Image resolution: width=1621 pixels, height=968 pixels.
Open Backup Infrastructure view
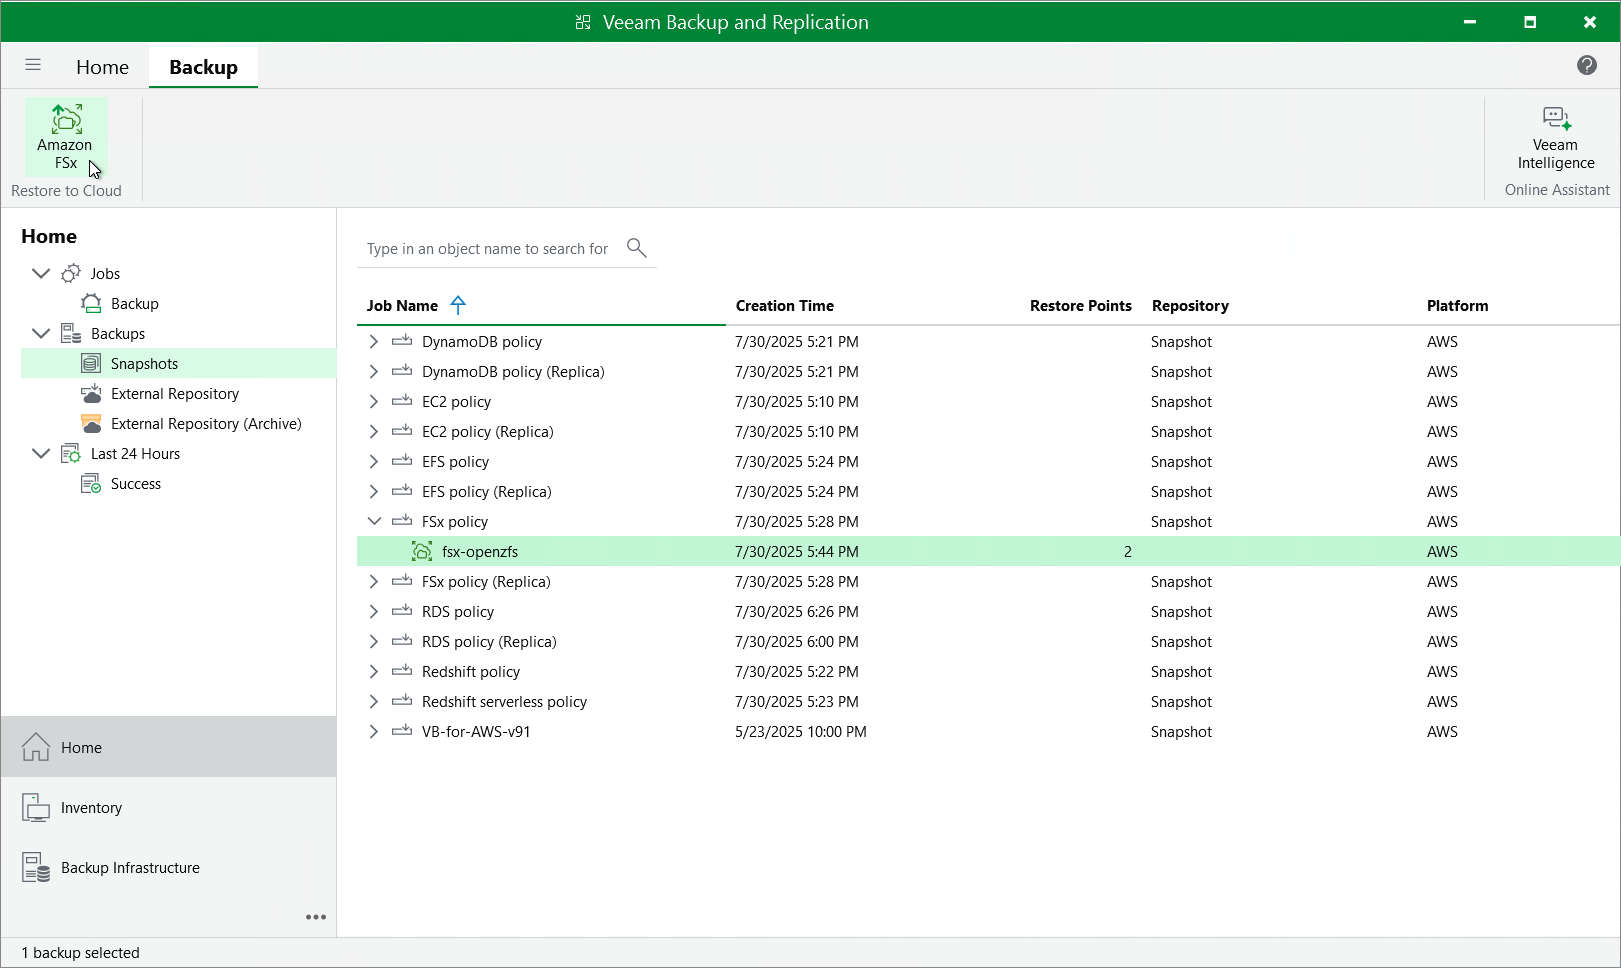[x=36, y=867]
